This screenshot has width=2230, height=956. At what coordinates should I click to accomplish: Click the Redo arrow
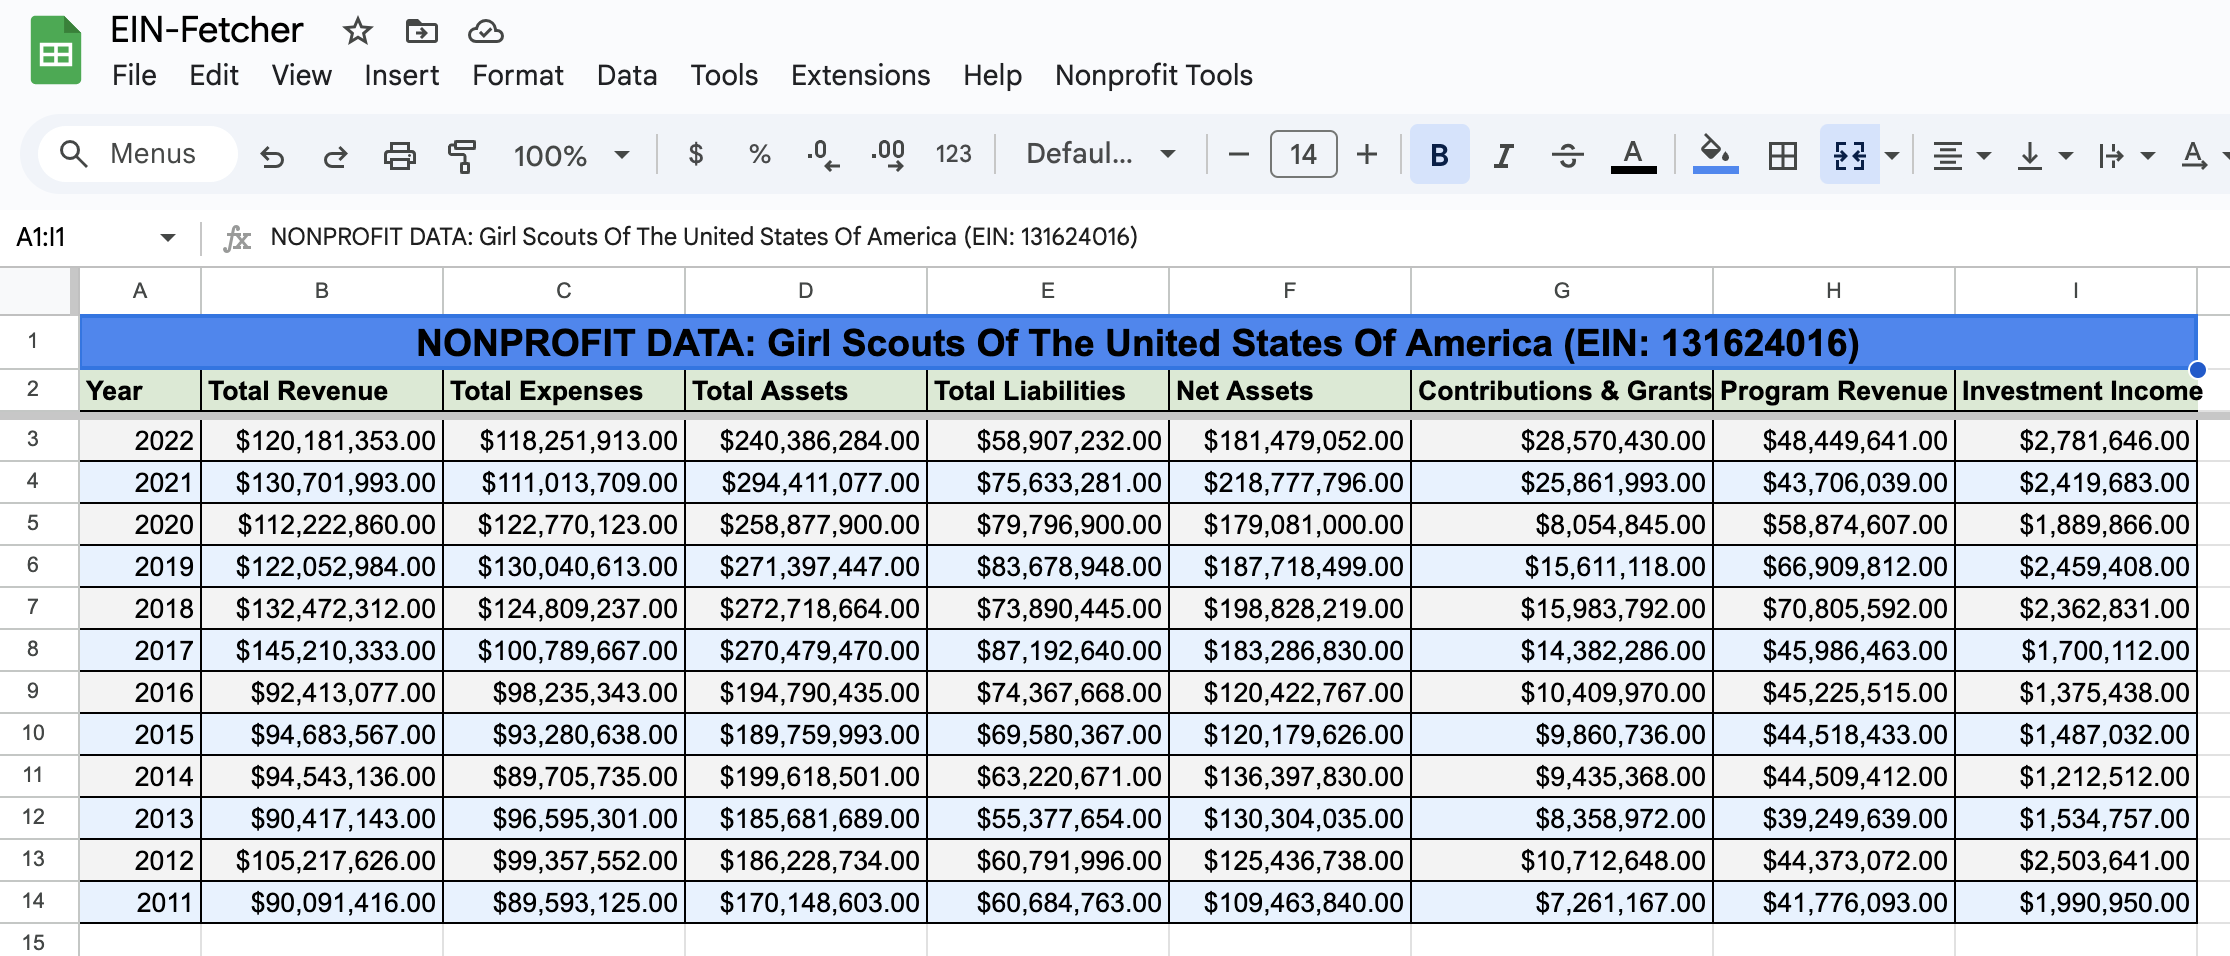pyautogui.click(x=335, y=155)
